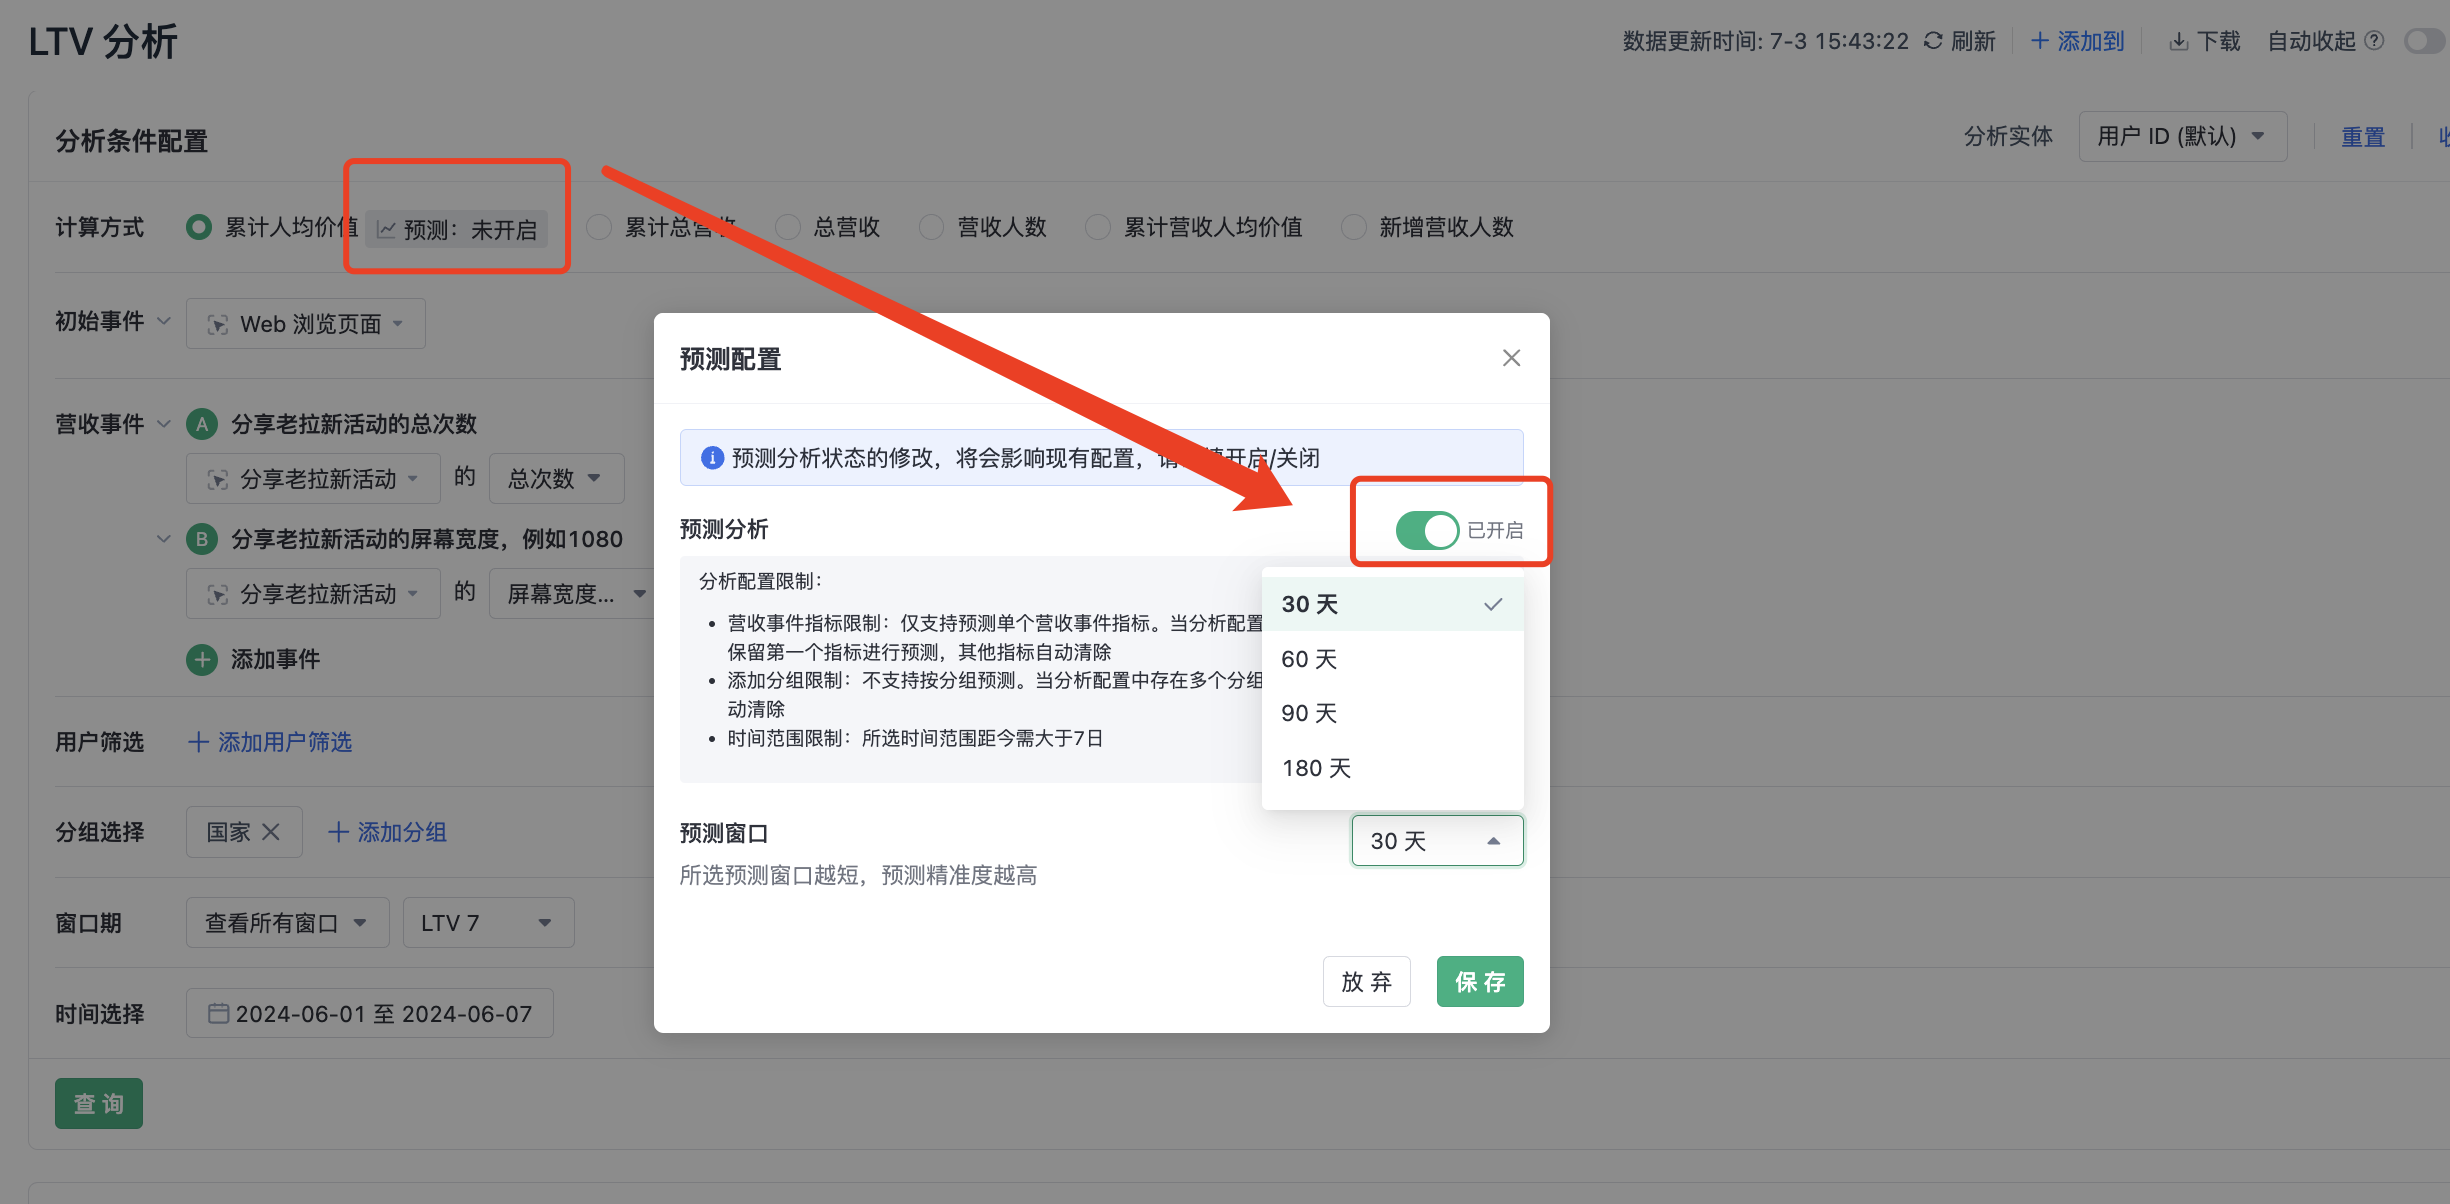
Task: Click the event icon inside Web 浏览页面 selector
Action: pos(217,323)
